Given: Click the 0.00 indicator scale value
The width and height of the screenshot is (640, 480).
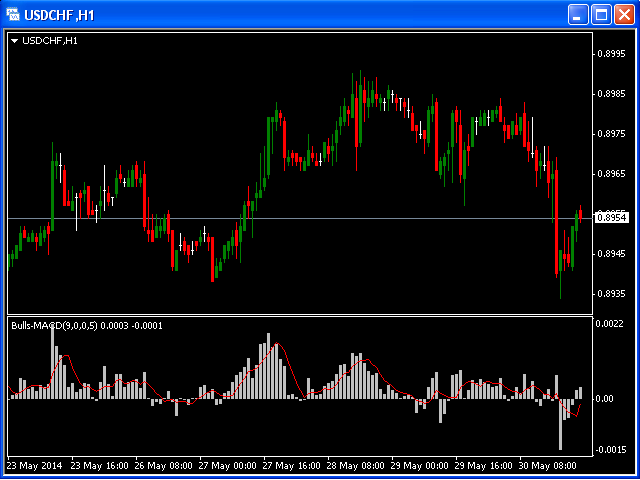Looking at the screenshot, I should (x=604, y=399).
